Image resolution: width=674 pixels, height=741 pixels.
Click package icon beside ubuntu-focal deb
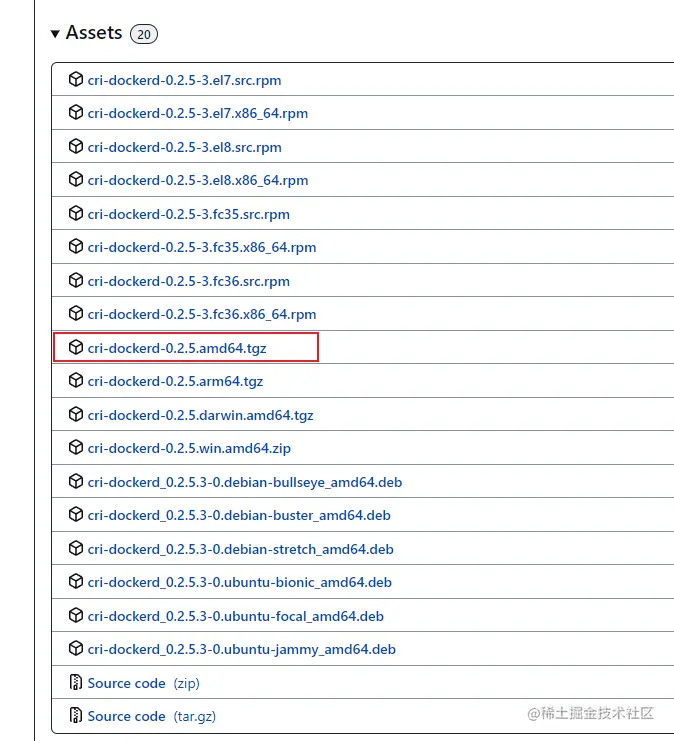(76, 616)
